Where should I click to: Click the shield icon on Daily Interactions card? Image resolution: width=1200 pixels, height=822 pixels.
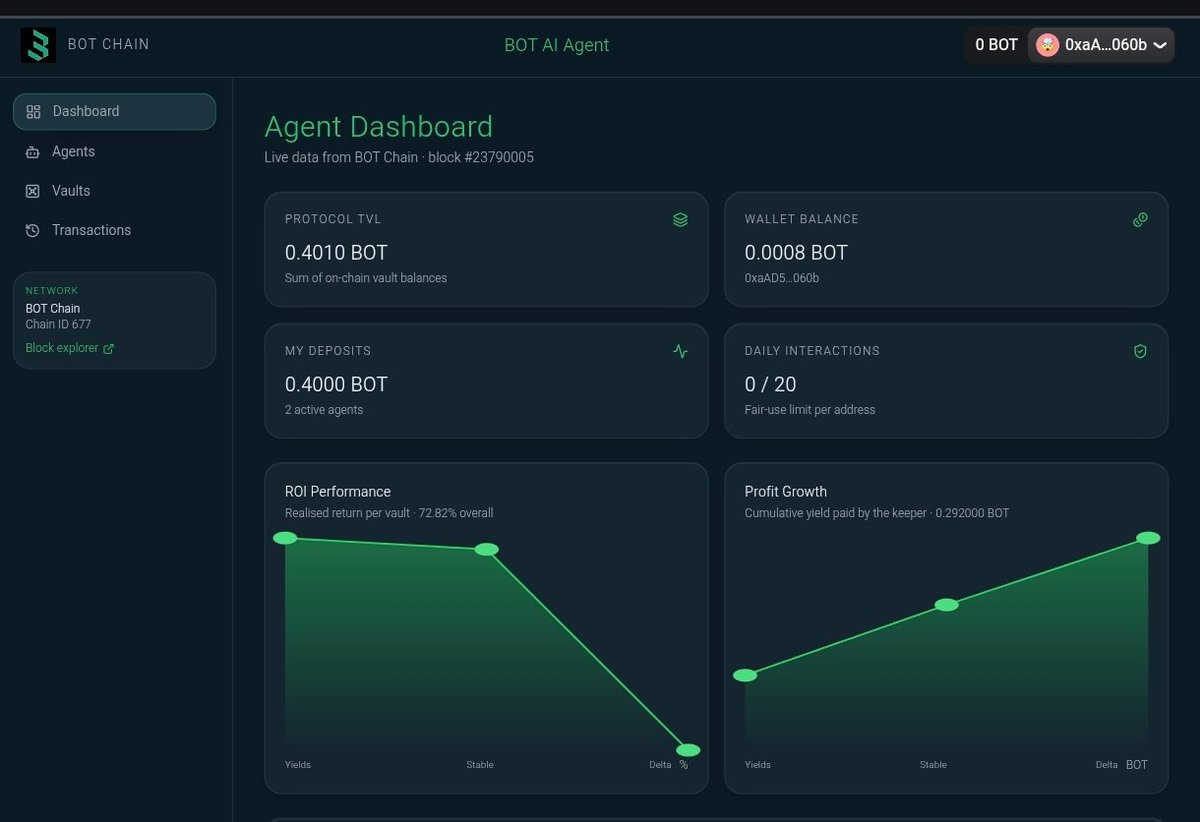1140,352
